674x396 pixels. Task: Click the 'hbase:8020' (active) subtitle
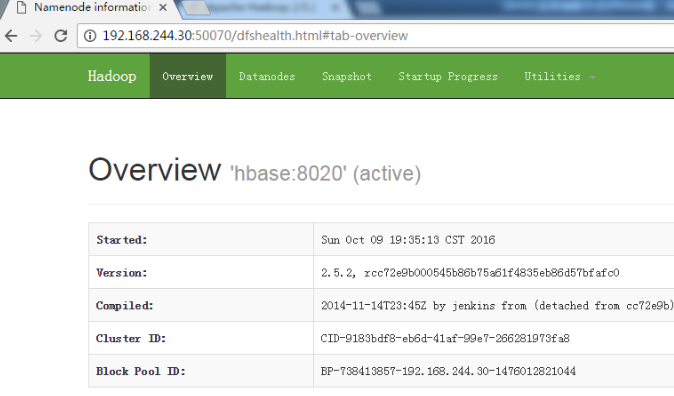(x=325, y=174)
